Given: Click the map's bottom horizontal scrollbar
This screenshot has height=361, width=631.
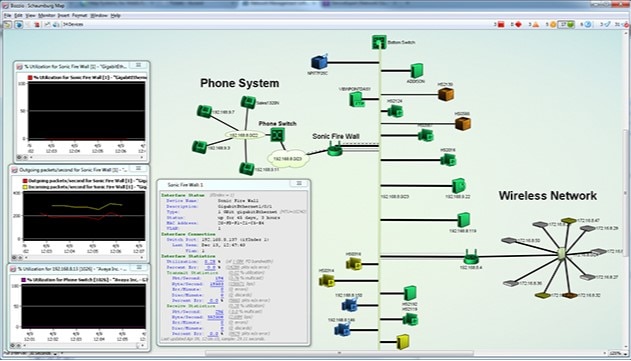Looking at the screenshot, I should pyautogui.click(x=339, y=353).
